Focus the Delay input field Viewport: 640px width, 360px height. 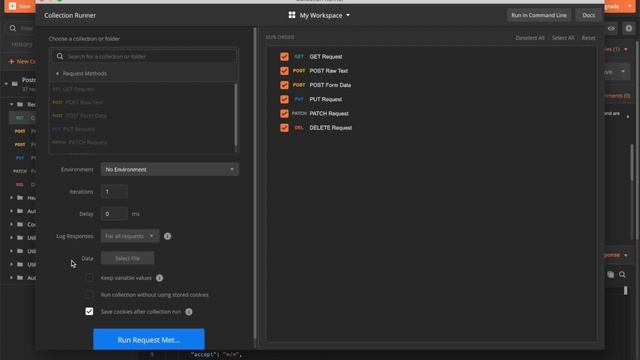tap(114, 213)
